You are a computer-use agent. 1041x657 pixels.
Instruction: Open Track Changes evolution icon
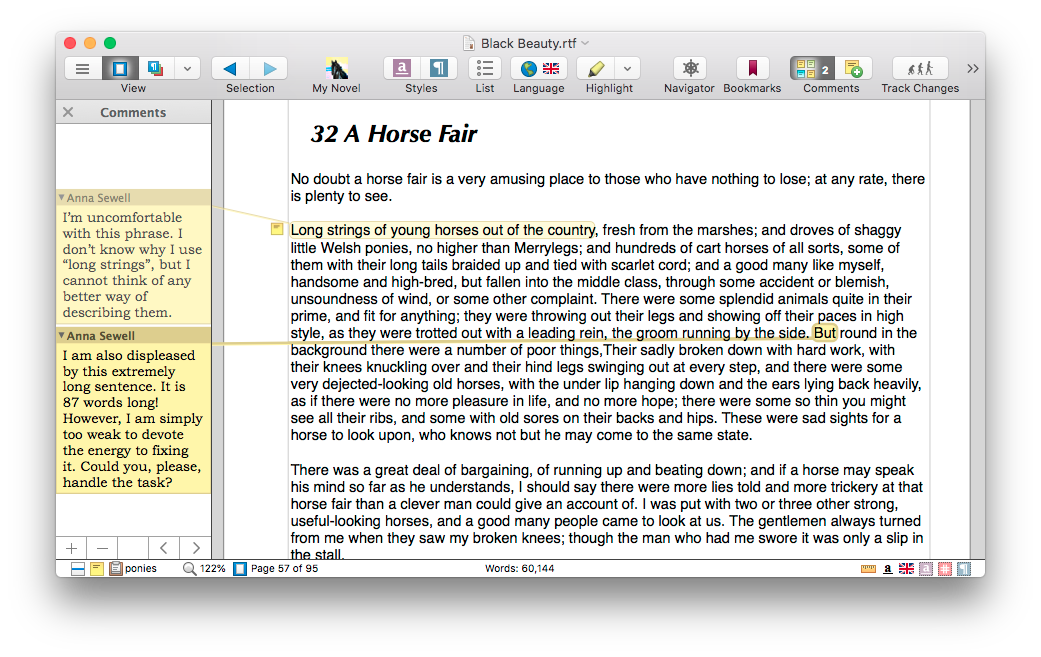(x=920, y=68)
